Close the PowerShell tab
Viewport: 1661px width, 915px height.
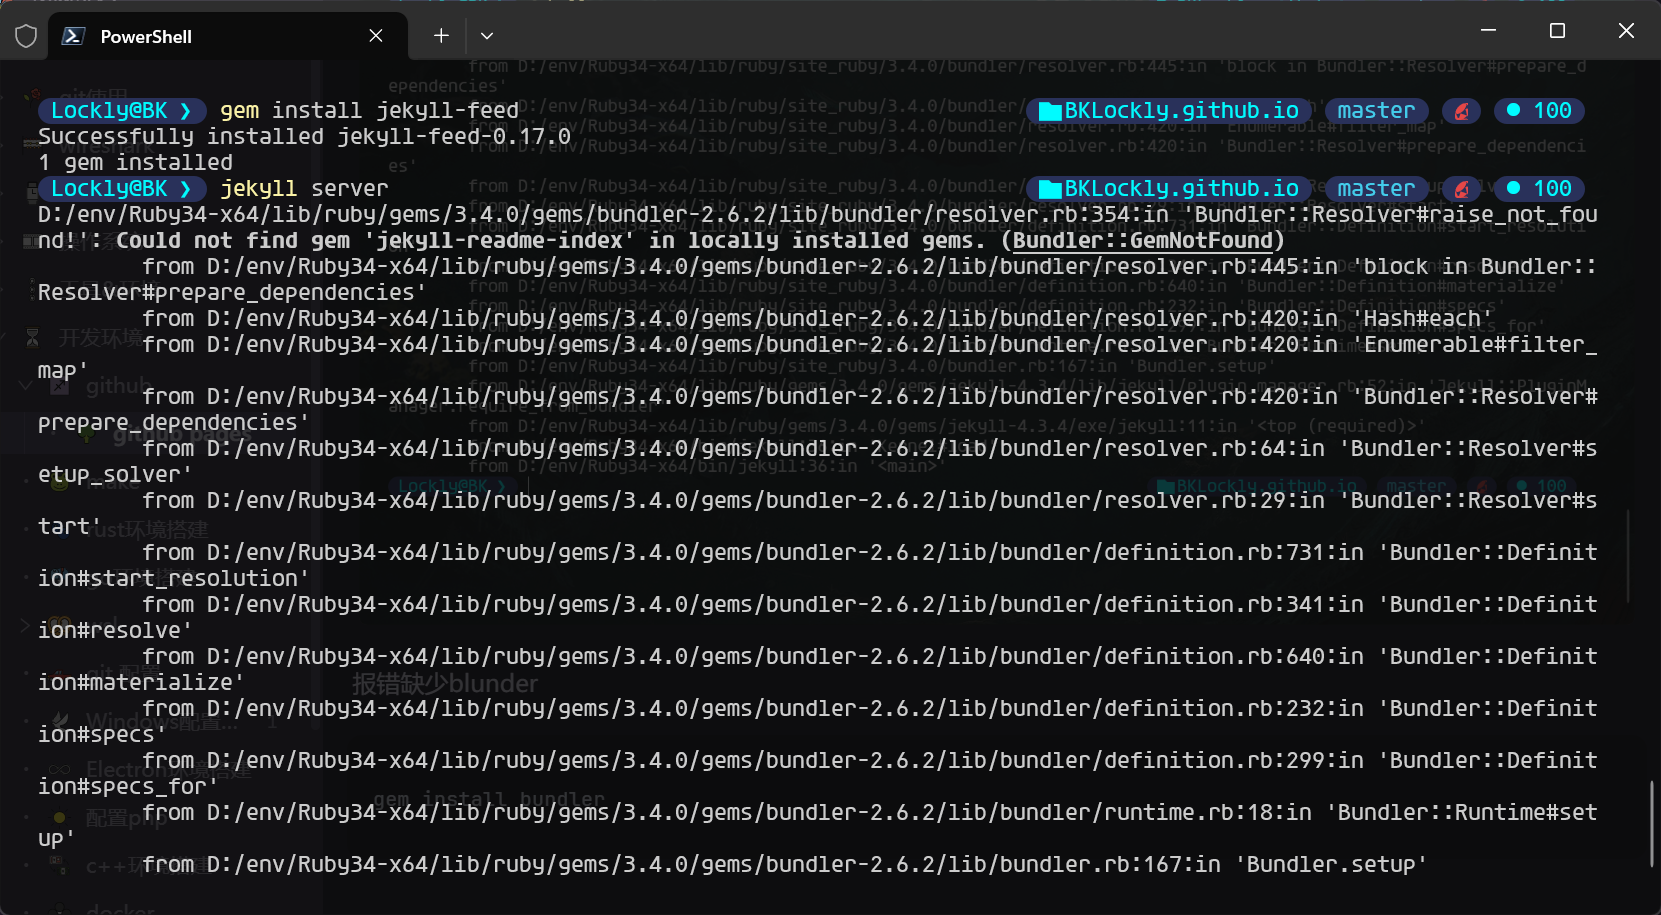pyautogui.click(x=376, y=36)
